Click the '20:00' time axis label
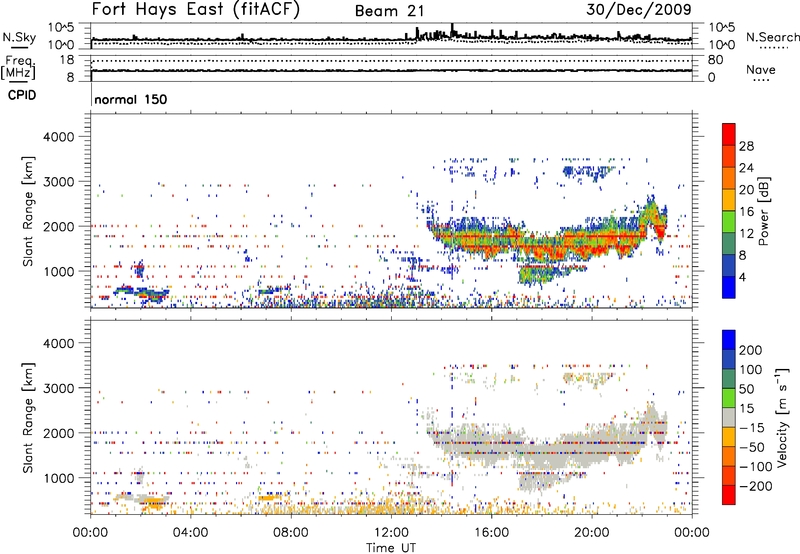The image size is (800, 554). 591,533
